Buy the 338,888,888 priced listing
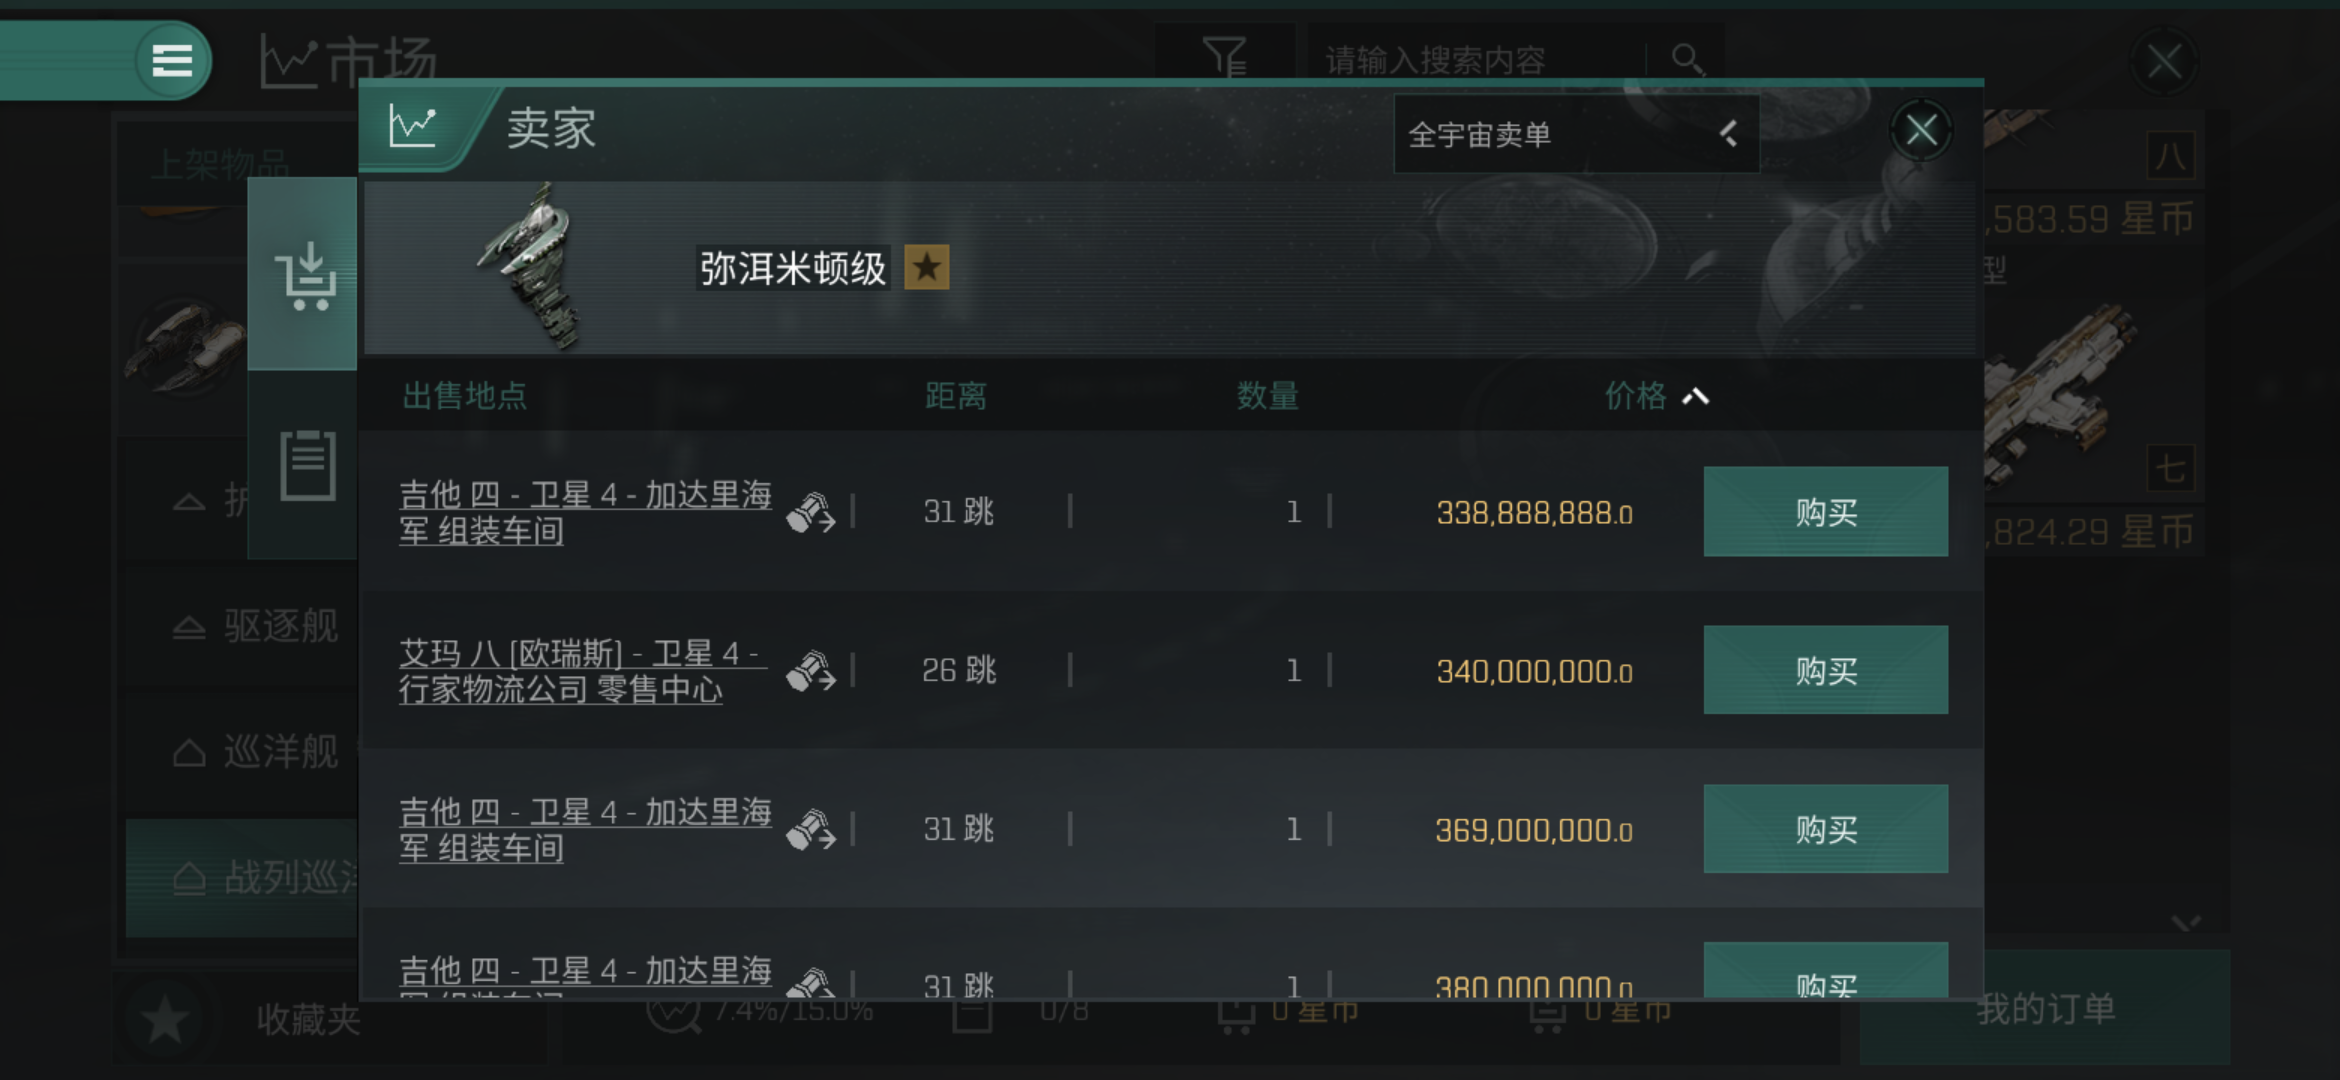 coord(1826,512)
